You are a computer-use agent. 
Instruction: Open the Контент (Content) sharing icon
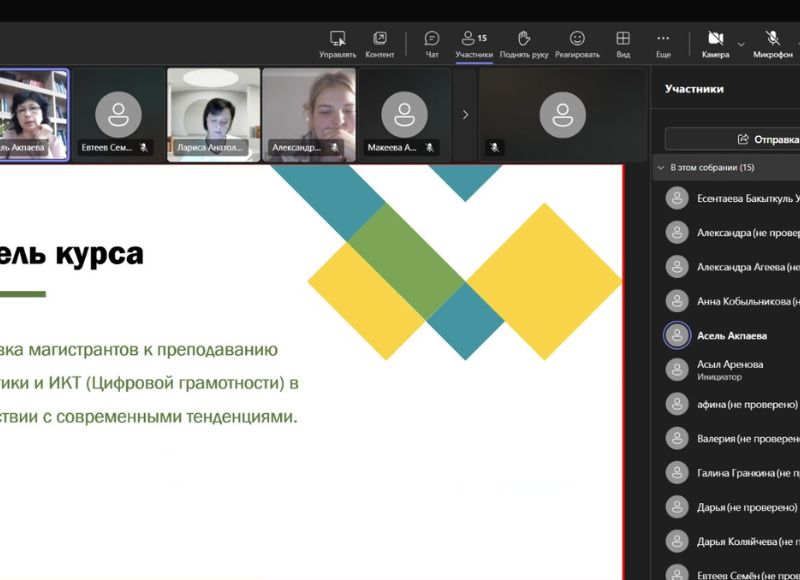pyautogui.click(x=380, y=44)
